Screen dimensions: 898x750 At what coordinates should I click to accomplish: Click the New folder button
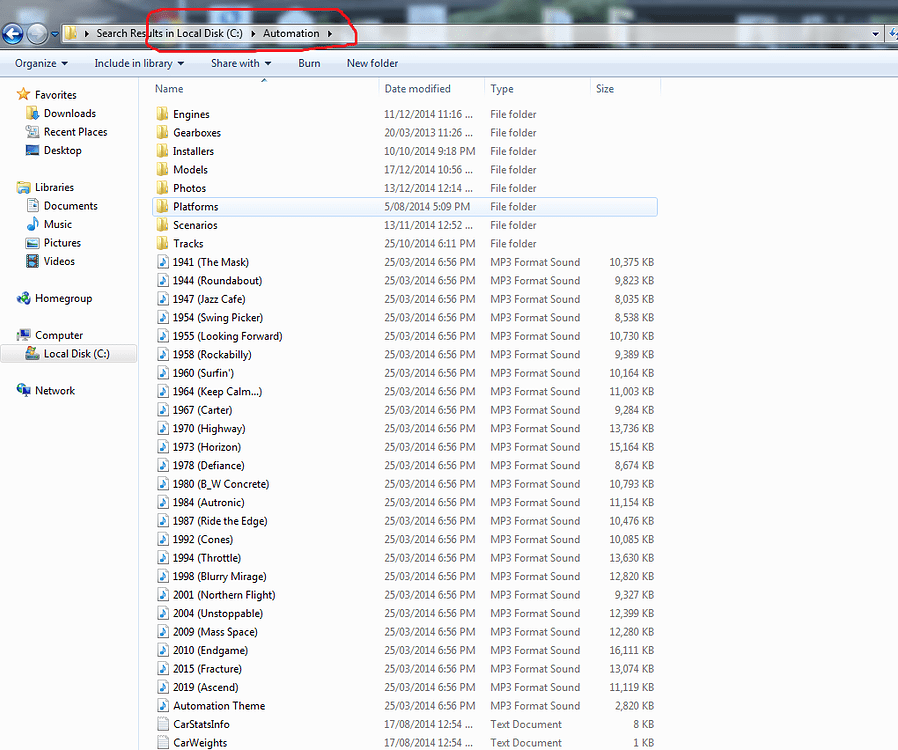[372, 63]
